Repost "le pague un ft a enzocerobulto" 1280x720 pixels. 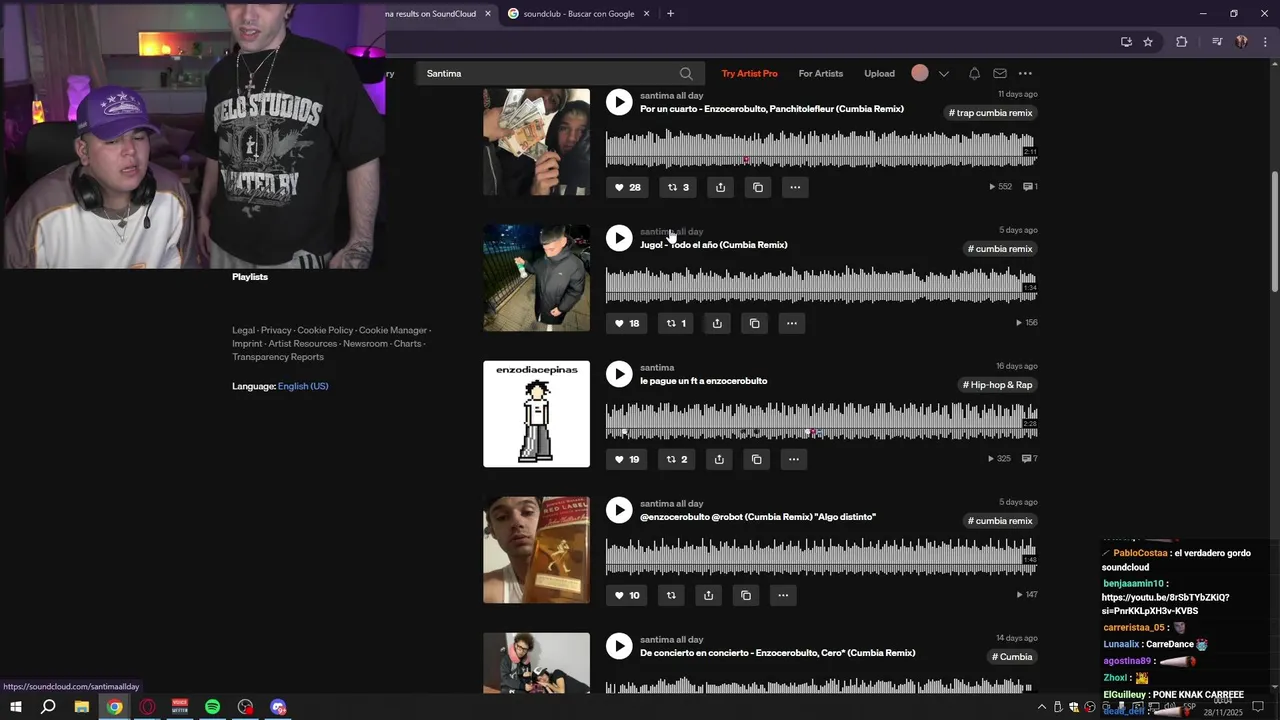(x=677, y=459)
